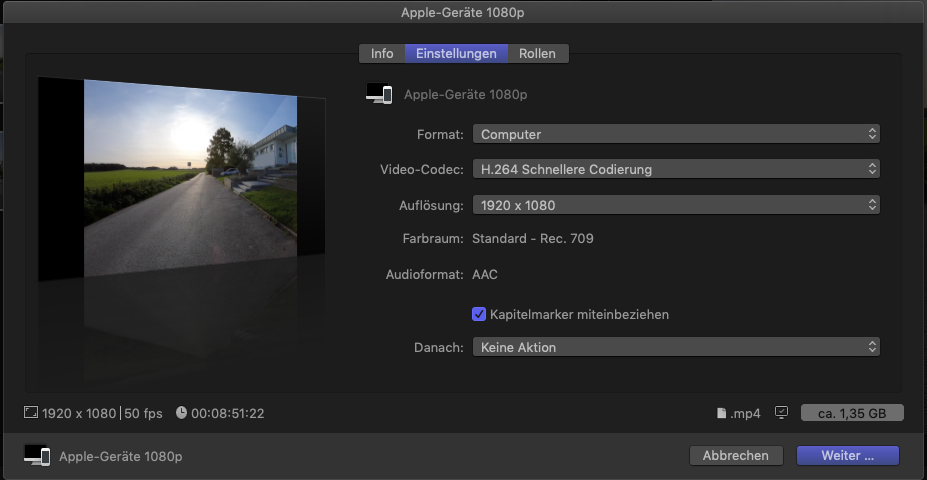Click the Standard - Rec. 709 color space value
This screenshot has height=480, width=927.
[540, 238]
